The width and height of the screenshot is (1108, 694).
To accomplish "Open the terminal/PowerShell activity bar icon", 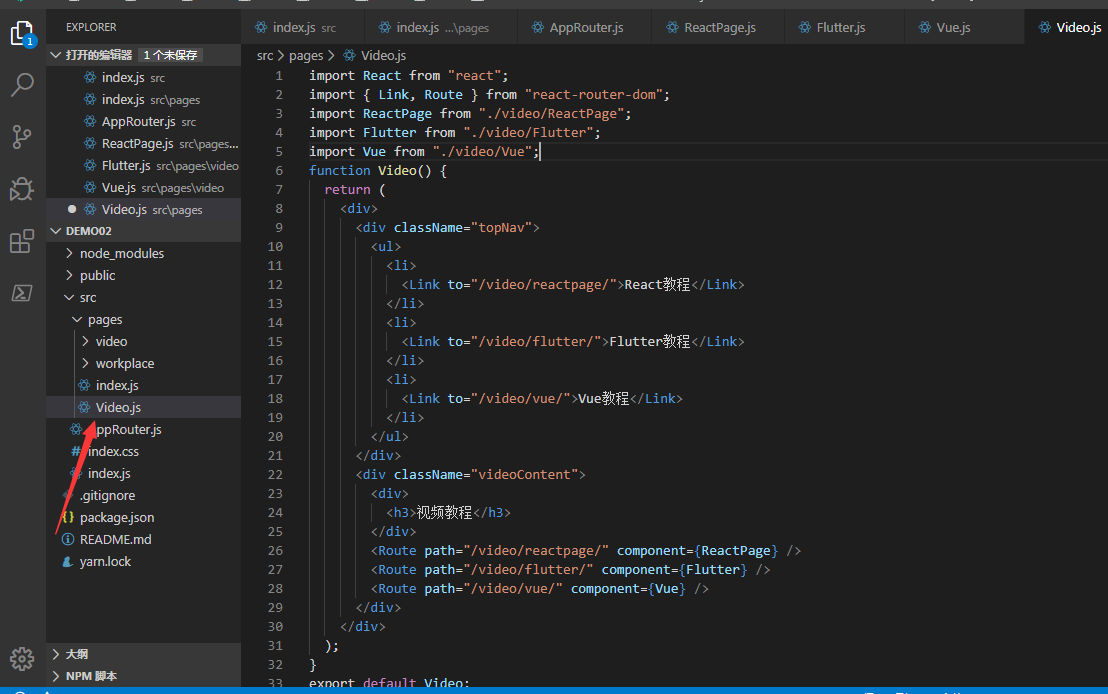I will [x=22, y=293].
